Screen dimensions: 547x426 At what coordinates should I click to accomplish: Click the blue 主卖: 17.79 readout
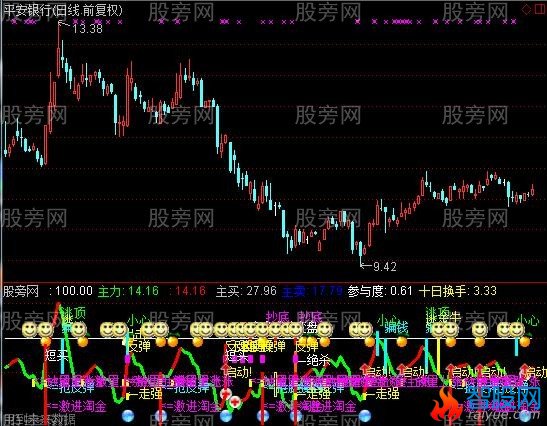click(312, 291)
